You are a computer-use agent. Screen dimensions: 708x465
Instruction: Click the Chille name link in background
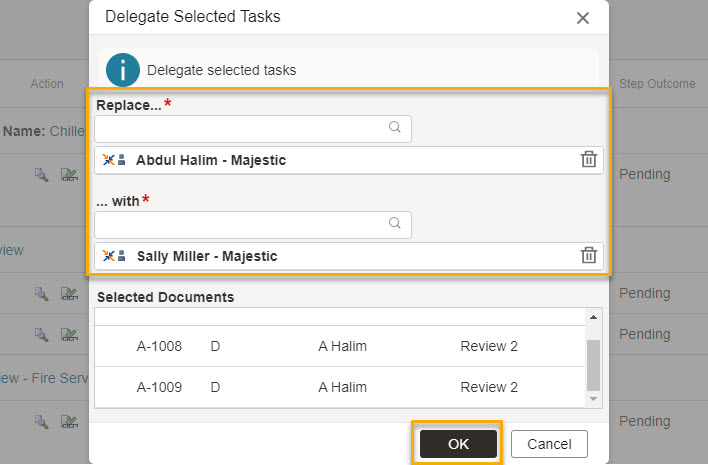coord(67,131)
